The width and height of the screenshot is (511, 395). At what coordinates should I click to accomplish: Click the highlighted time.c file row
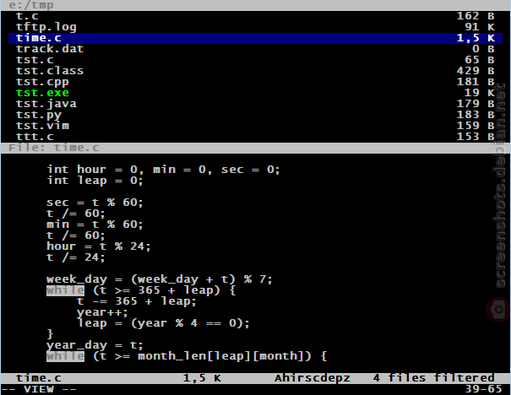[255, 38]
